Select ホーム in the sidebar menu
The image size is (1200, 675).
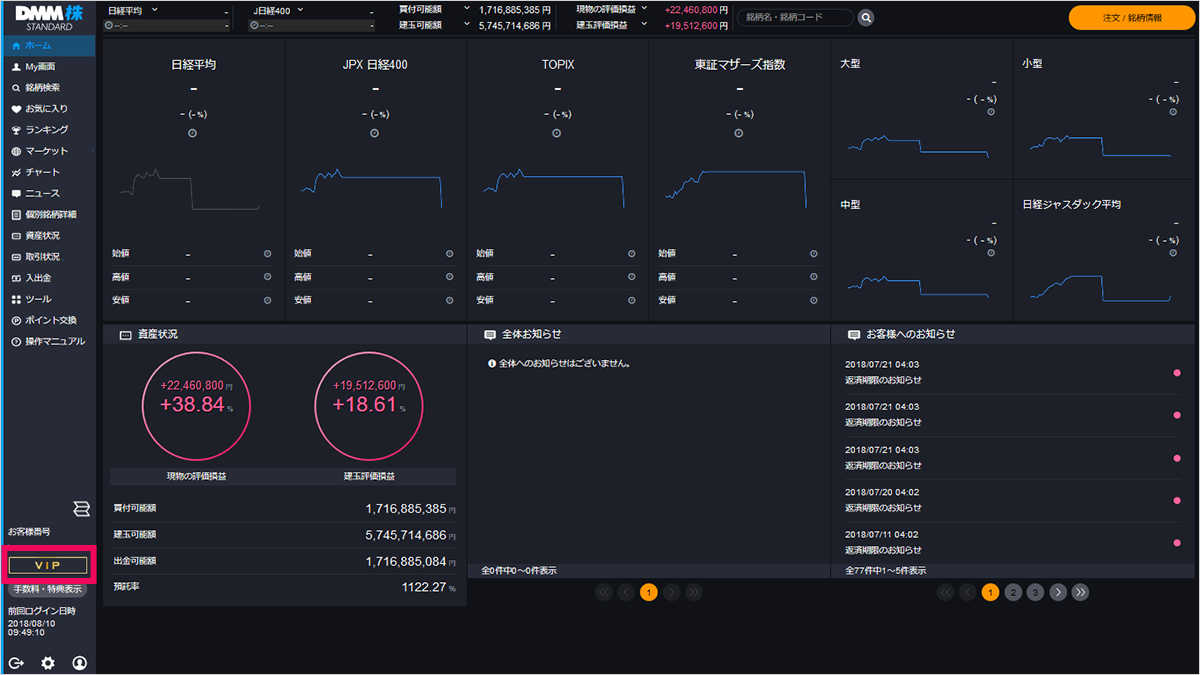(38, 46)
